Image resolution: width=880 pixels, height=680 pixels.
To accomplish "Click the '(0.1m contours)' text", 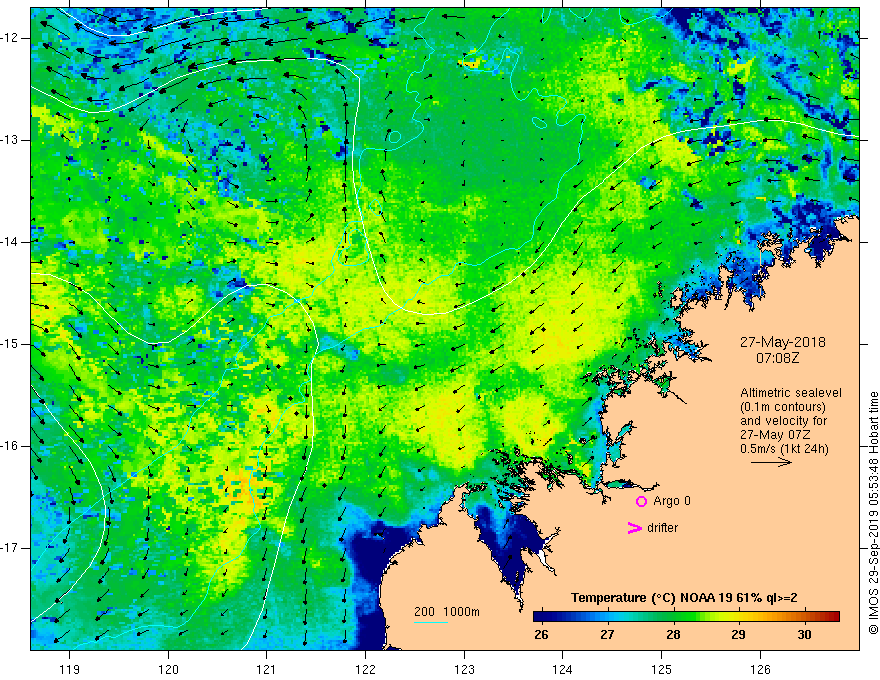I will coord(783,407).
